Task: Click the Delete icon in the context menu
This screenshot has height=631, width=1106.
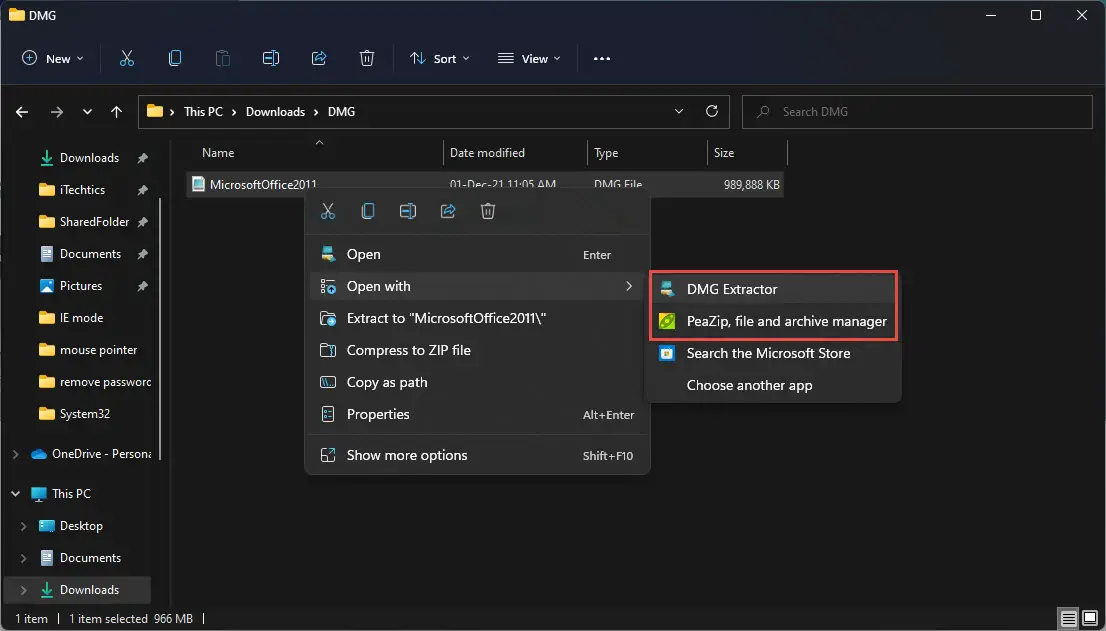Action: [488, 211]
